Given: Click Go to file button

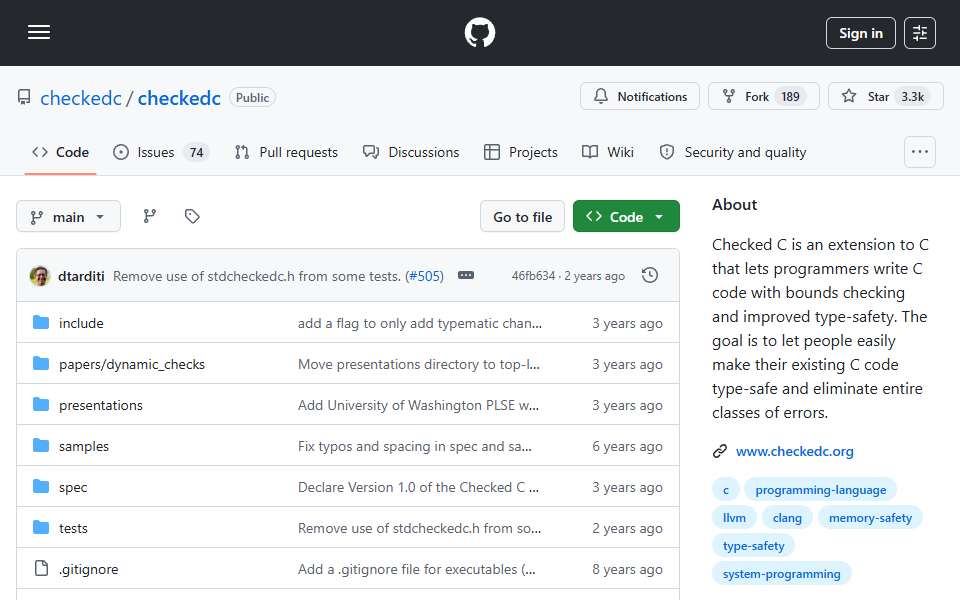Looking at the screenshot, I should pyautogui.click(x=522, y=217).
